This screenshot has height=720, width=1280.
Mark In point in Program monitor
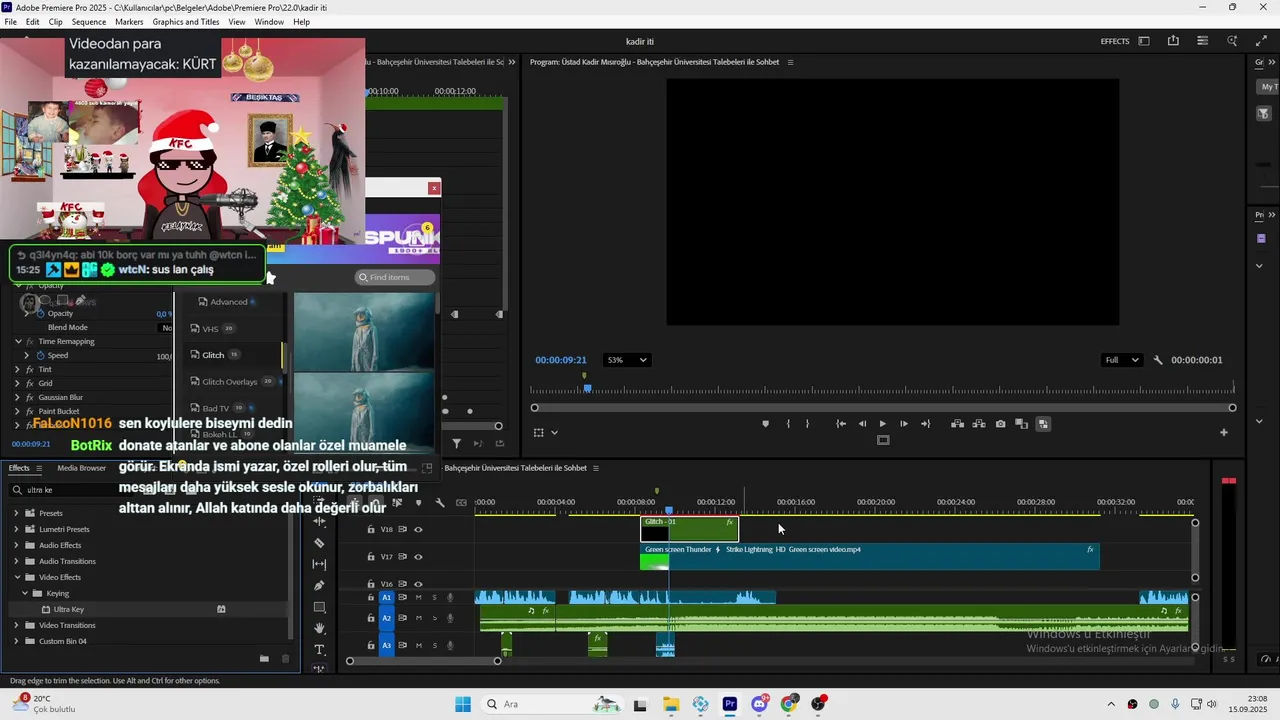tap(788, 424)
